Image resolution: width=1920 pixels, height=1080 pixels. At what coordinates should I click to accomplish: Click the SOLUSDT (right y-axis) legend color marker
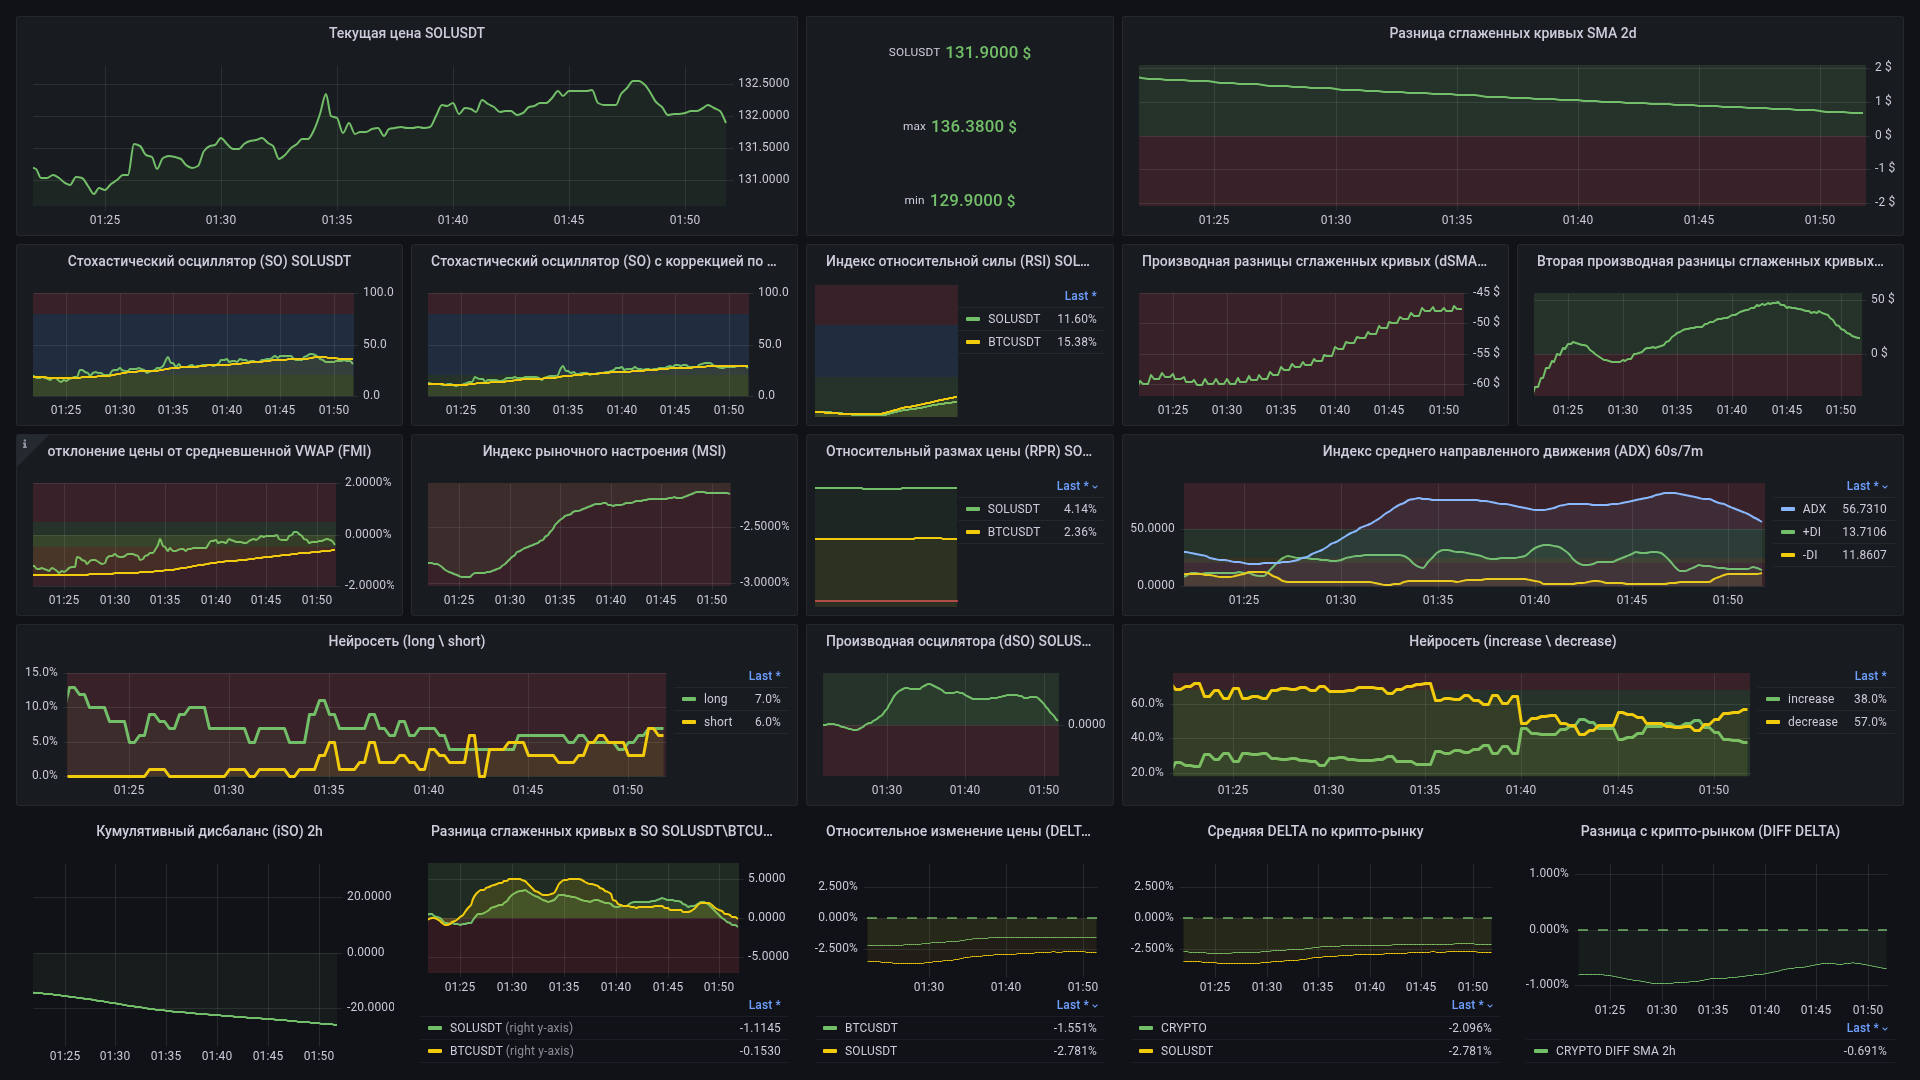pyautogui.click(x=435, y=1028)
